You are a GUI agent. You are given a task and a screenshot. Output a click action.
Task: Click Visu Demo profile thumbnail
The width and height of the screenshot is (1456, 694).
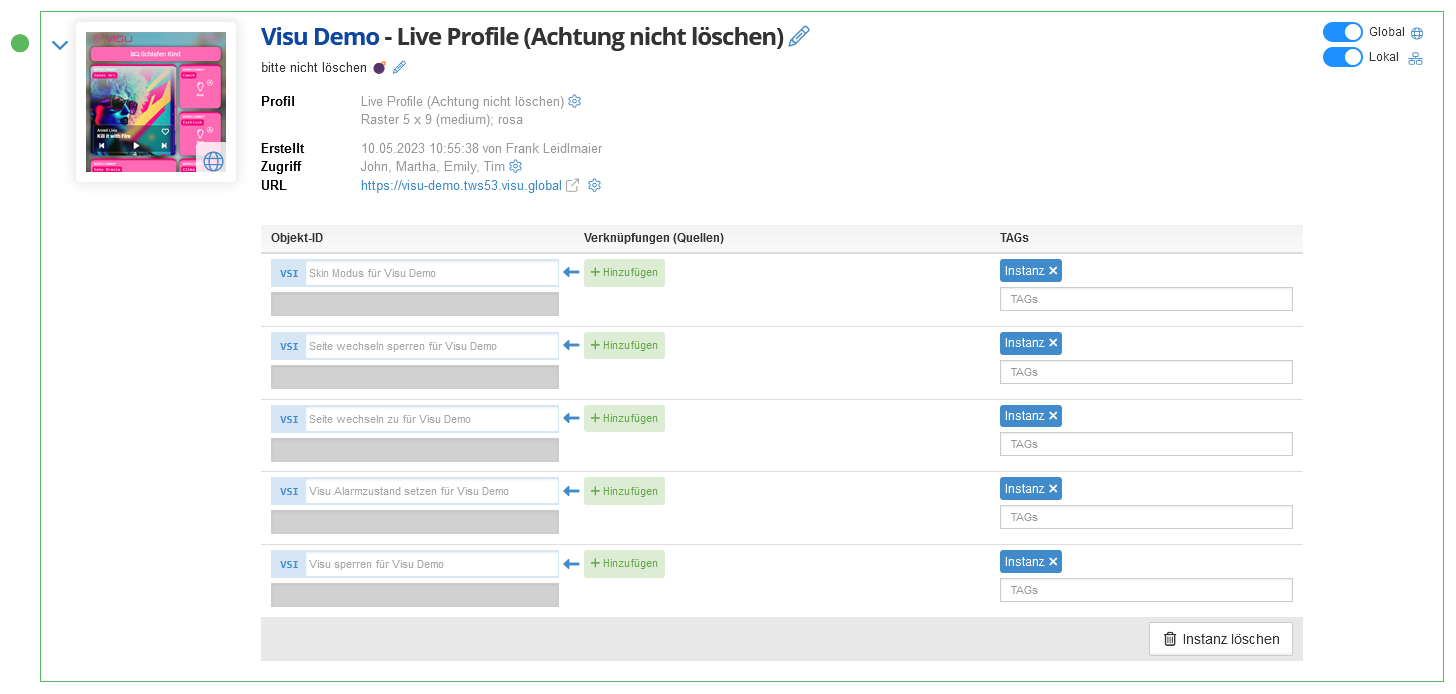point(156,102)
